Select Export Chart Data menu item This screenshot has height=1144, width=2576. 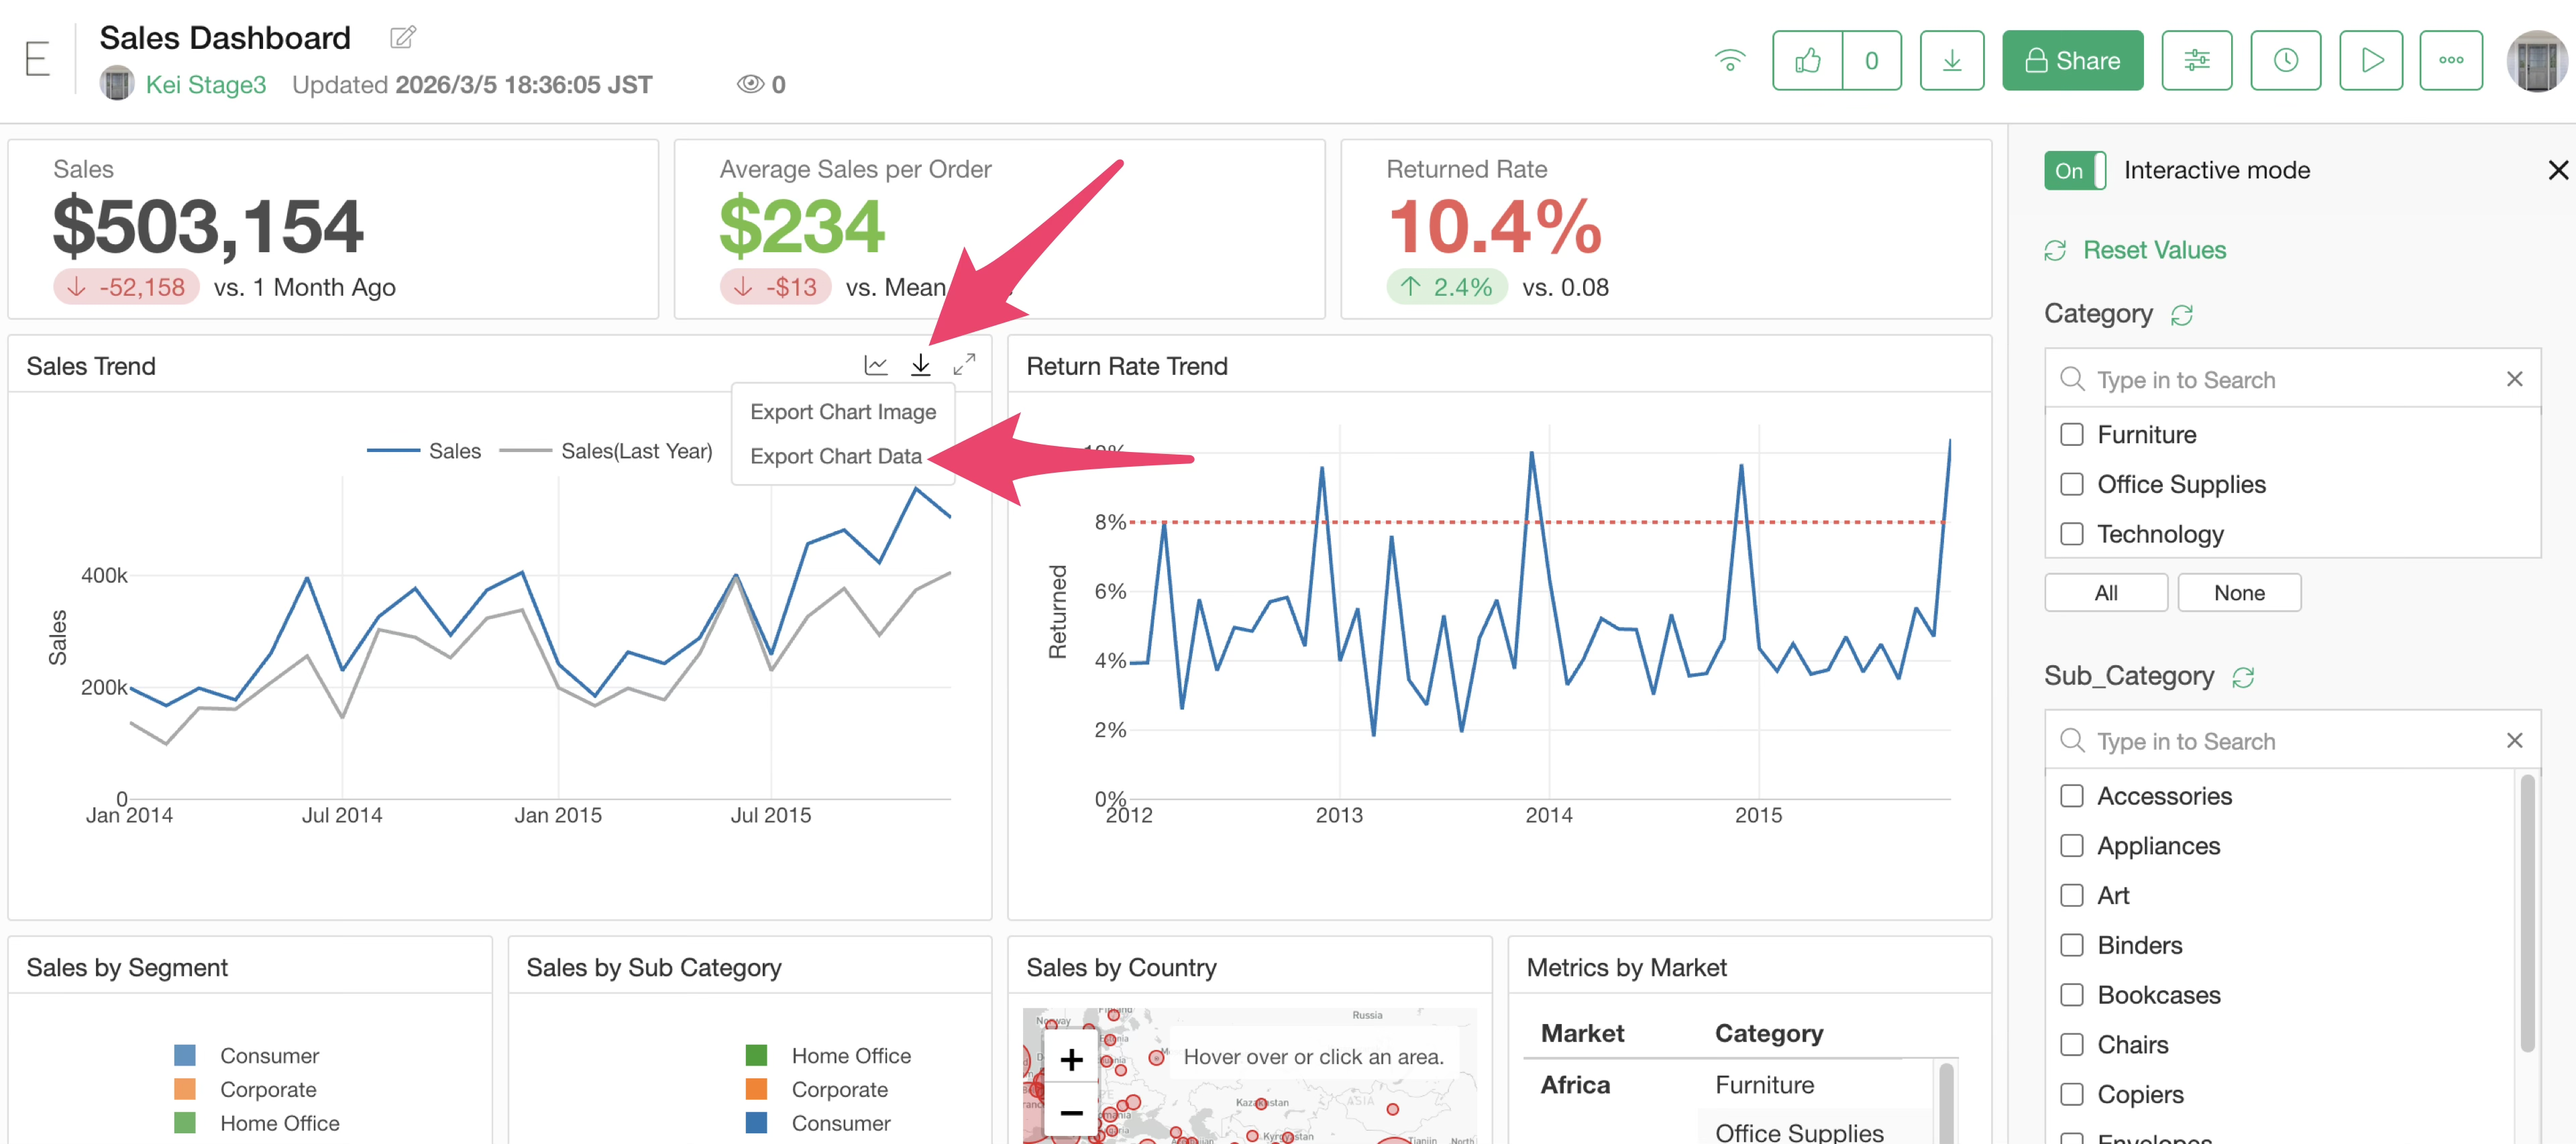(x=835, y=456)
